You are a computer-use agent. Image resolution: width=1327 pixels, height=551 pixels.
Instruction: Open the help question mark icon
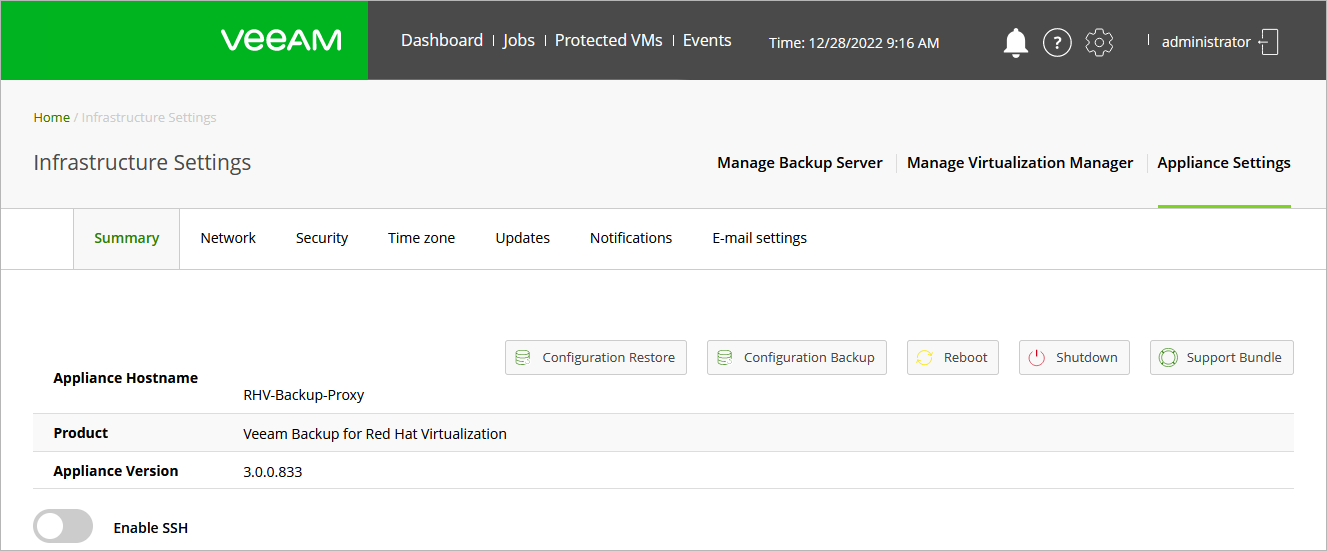tap(1057, 42)
